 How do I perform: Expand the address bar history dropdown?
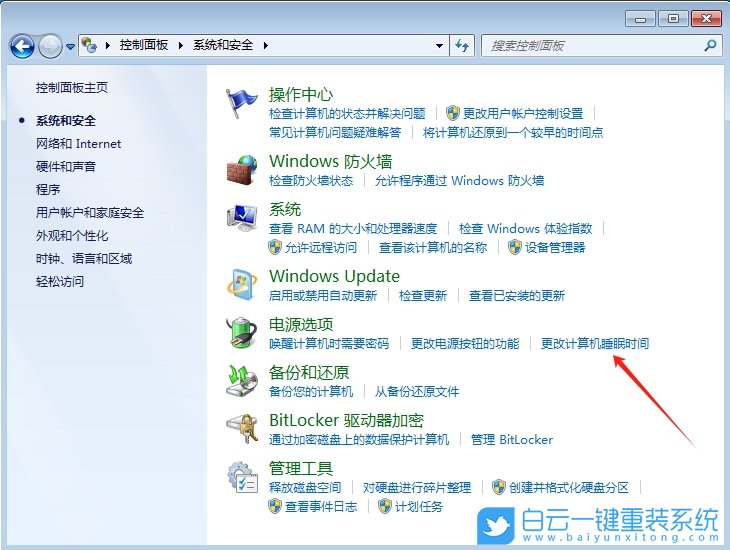[439, 46]
